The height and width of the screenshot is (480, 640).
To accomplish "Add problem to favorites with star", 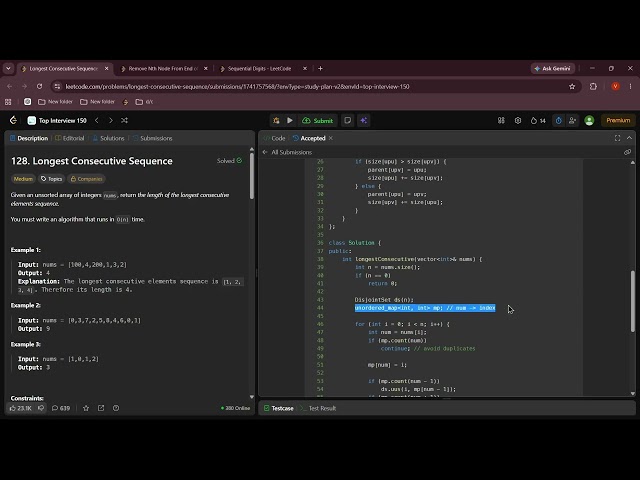I will [86, 408].
